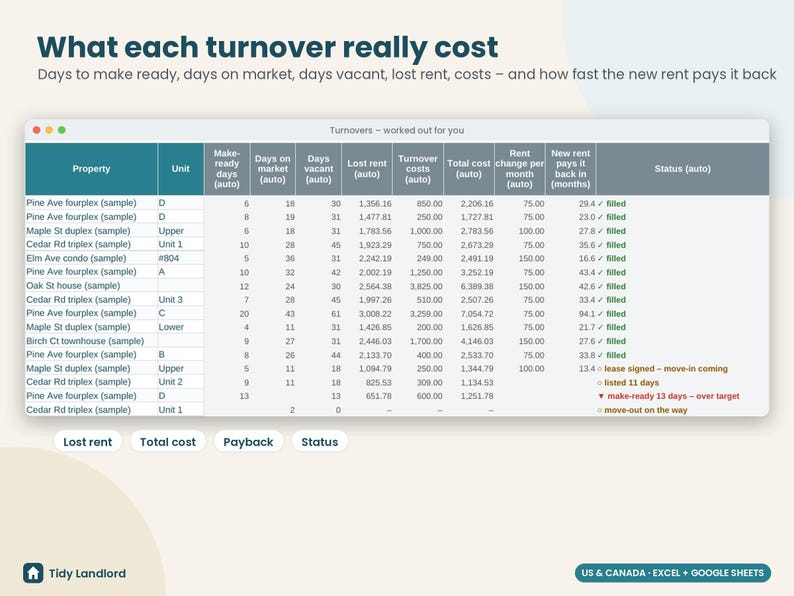Screen dimensions: 794x596
Task: Click turnover cost value 1,700.00
Action: tap(426, 341)
